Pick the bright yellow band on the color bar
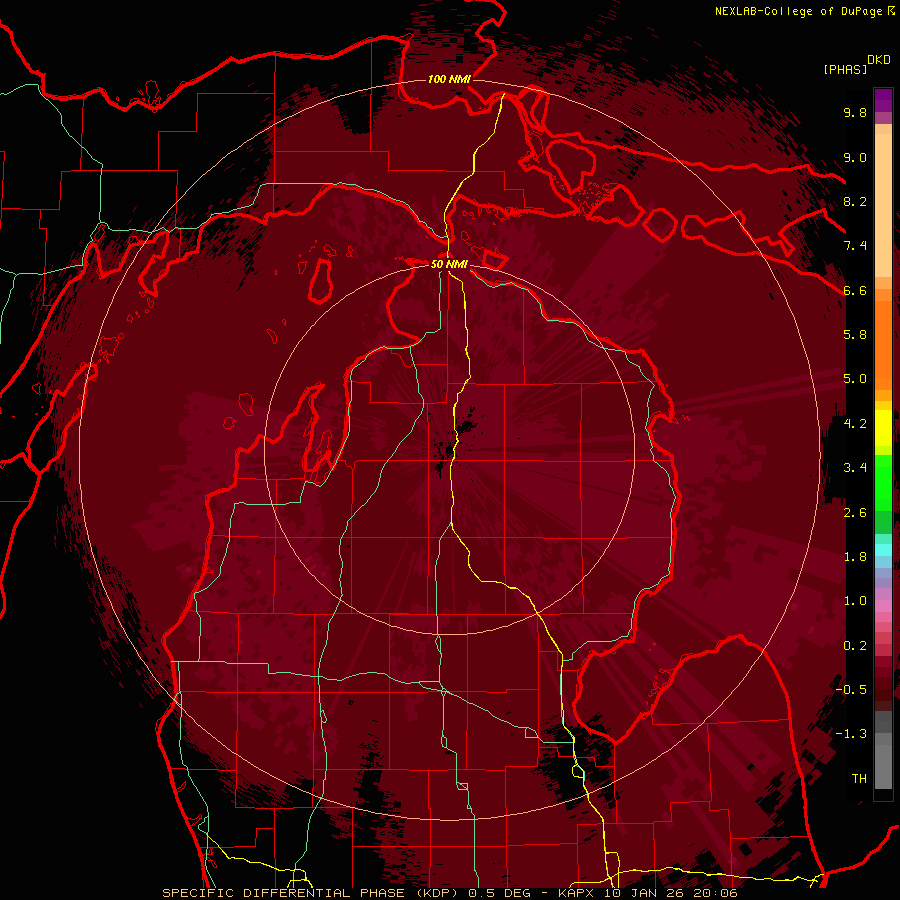The image size is (900, 900). 883,428
